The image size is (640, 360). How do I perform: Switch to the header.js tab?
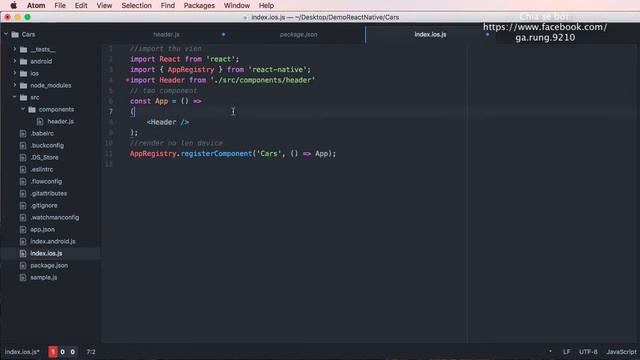[167, 35]
